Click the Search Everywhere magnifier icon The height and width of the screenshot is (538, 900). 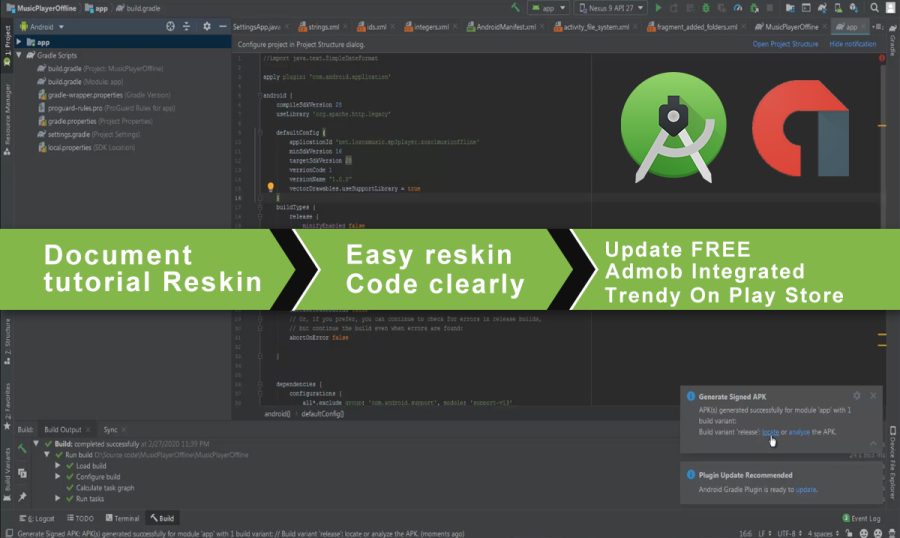tap(874, 8)
